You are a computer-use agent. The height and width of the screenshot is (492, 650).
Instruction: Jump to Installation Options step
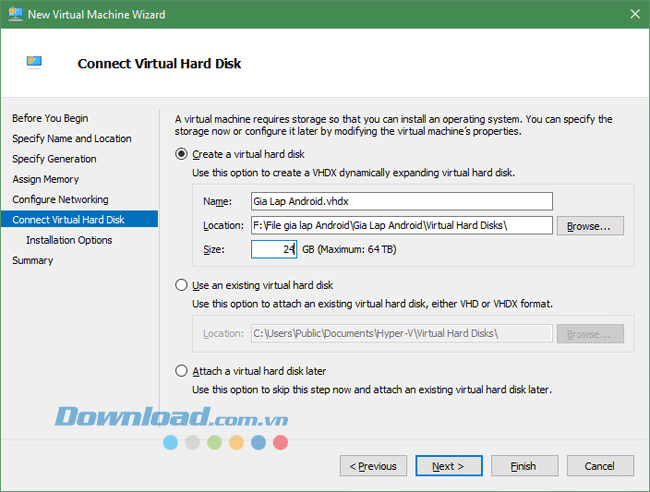tap(69, 240)
